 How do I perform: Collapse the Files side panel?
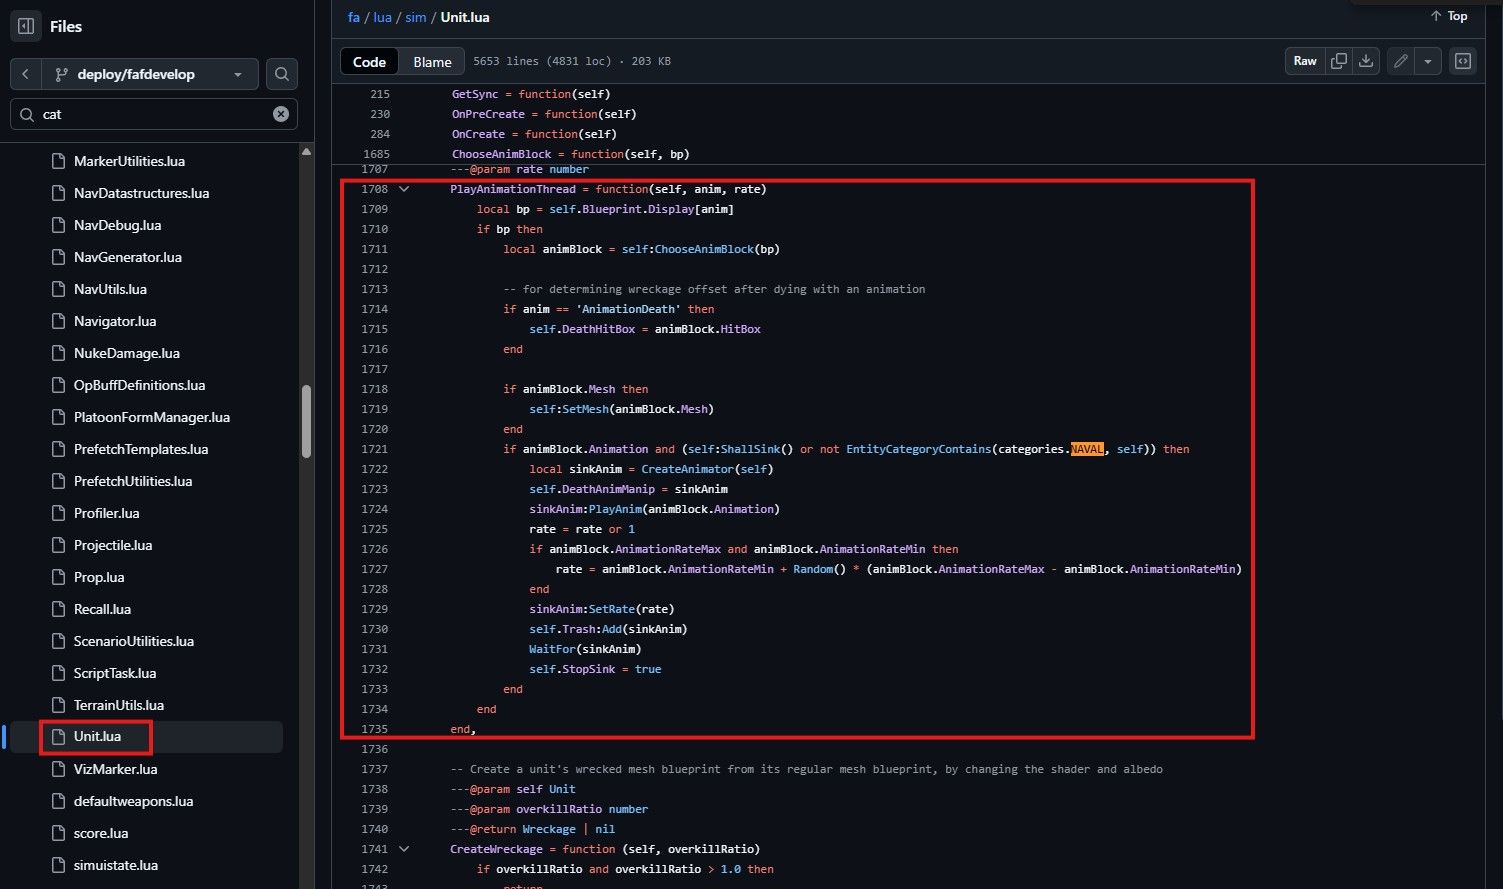click(26, 26)
